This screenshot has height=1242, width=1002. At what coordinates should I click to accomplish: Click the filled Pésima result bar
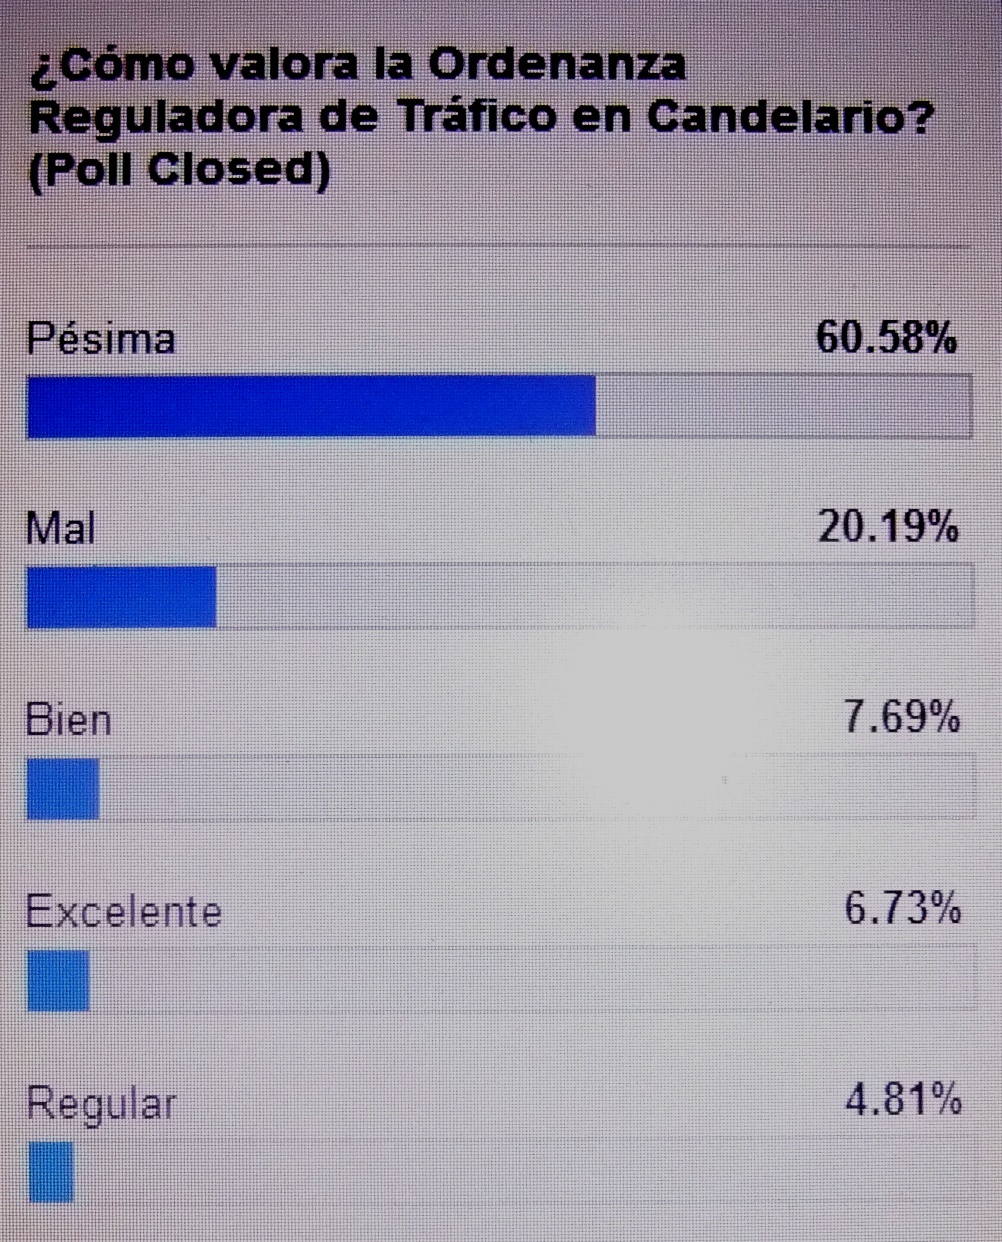311,406
